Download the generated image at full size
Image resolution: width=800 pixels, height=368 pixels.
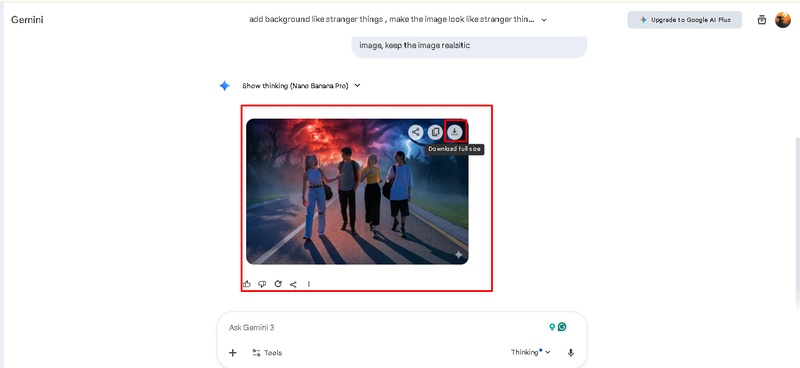pyautogui.click(x=454, y=132)
